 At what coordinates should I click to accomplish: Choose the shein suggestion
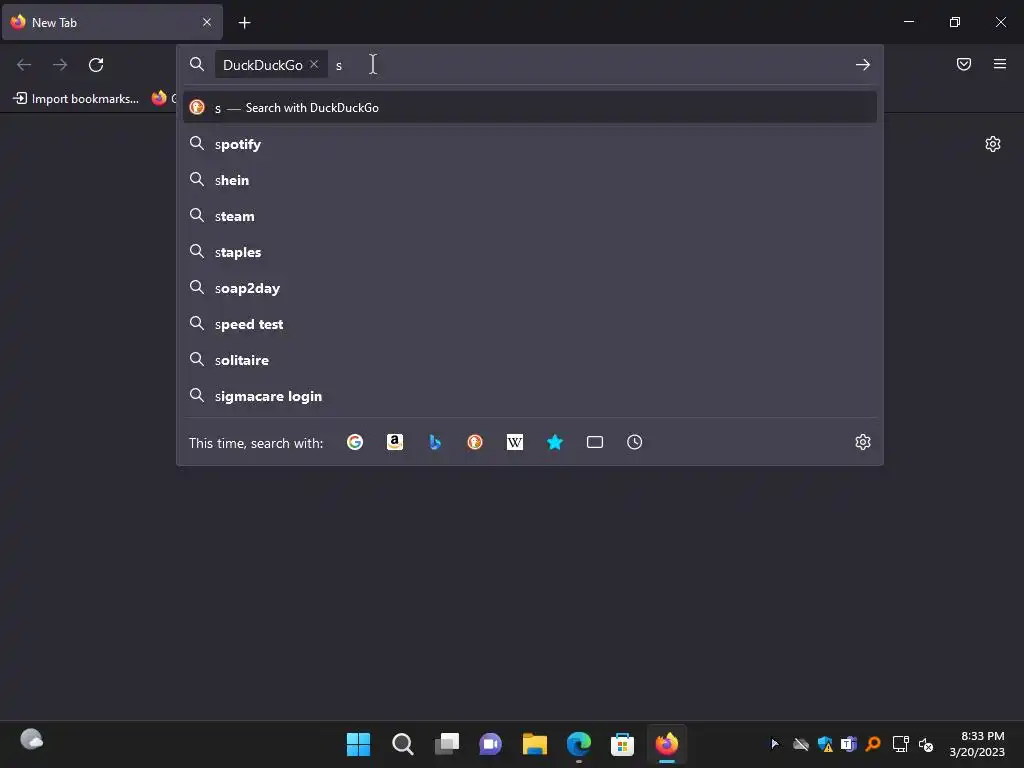(x=530, y=180)
